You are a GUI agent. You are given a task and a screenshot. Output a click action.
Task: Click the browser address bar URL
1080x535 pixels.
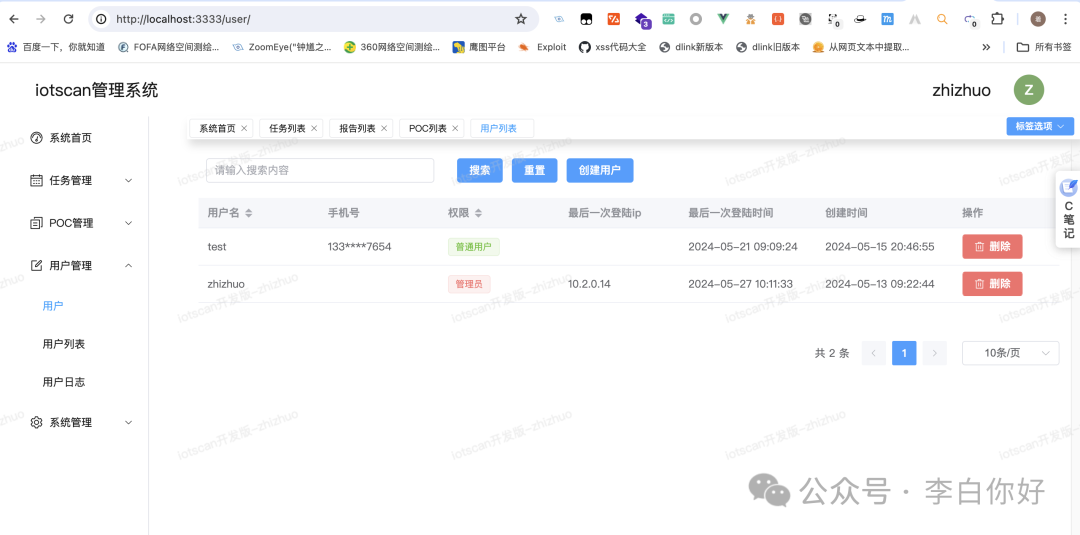coord(183,19)
